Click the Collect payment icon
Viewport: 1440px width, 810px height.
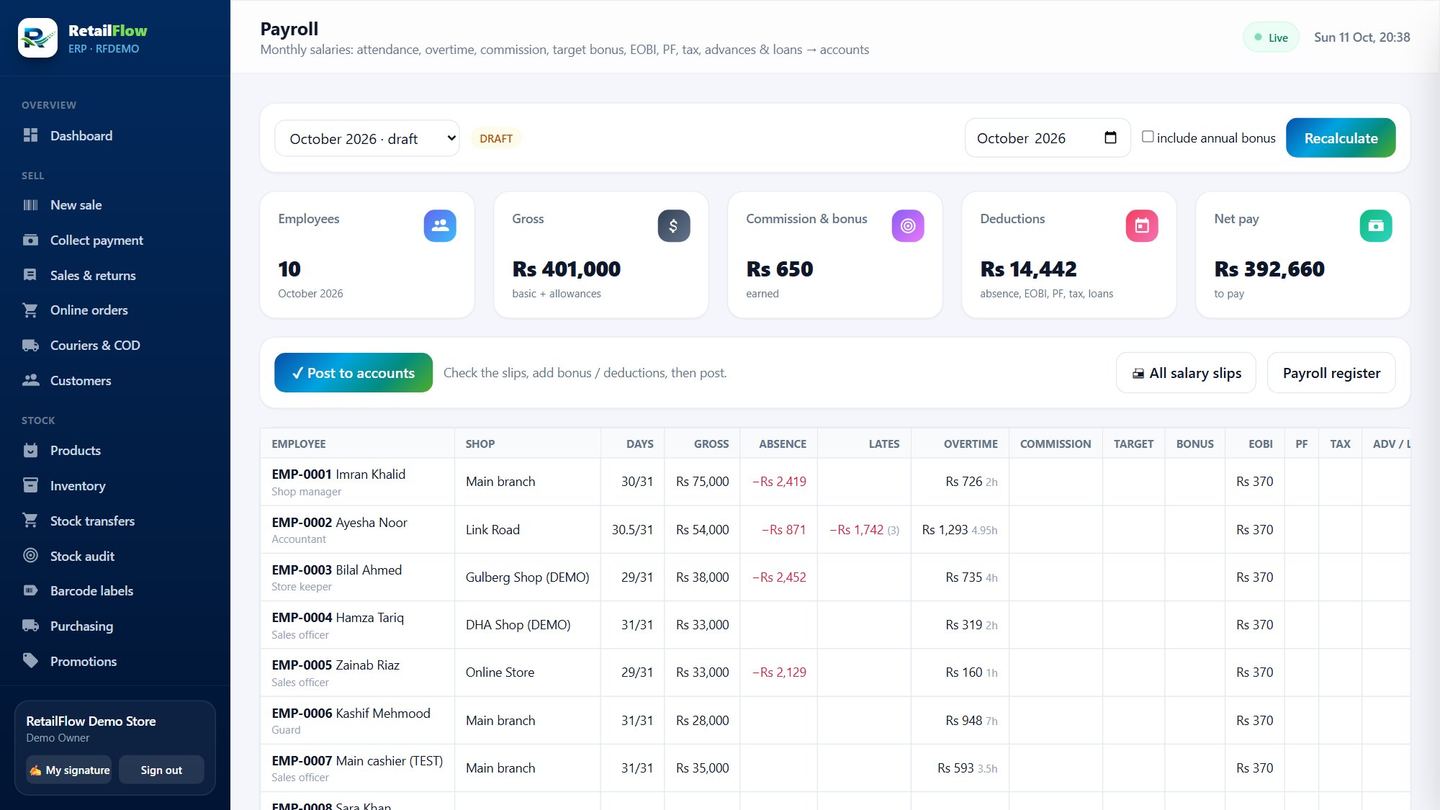pos(31,240)
